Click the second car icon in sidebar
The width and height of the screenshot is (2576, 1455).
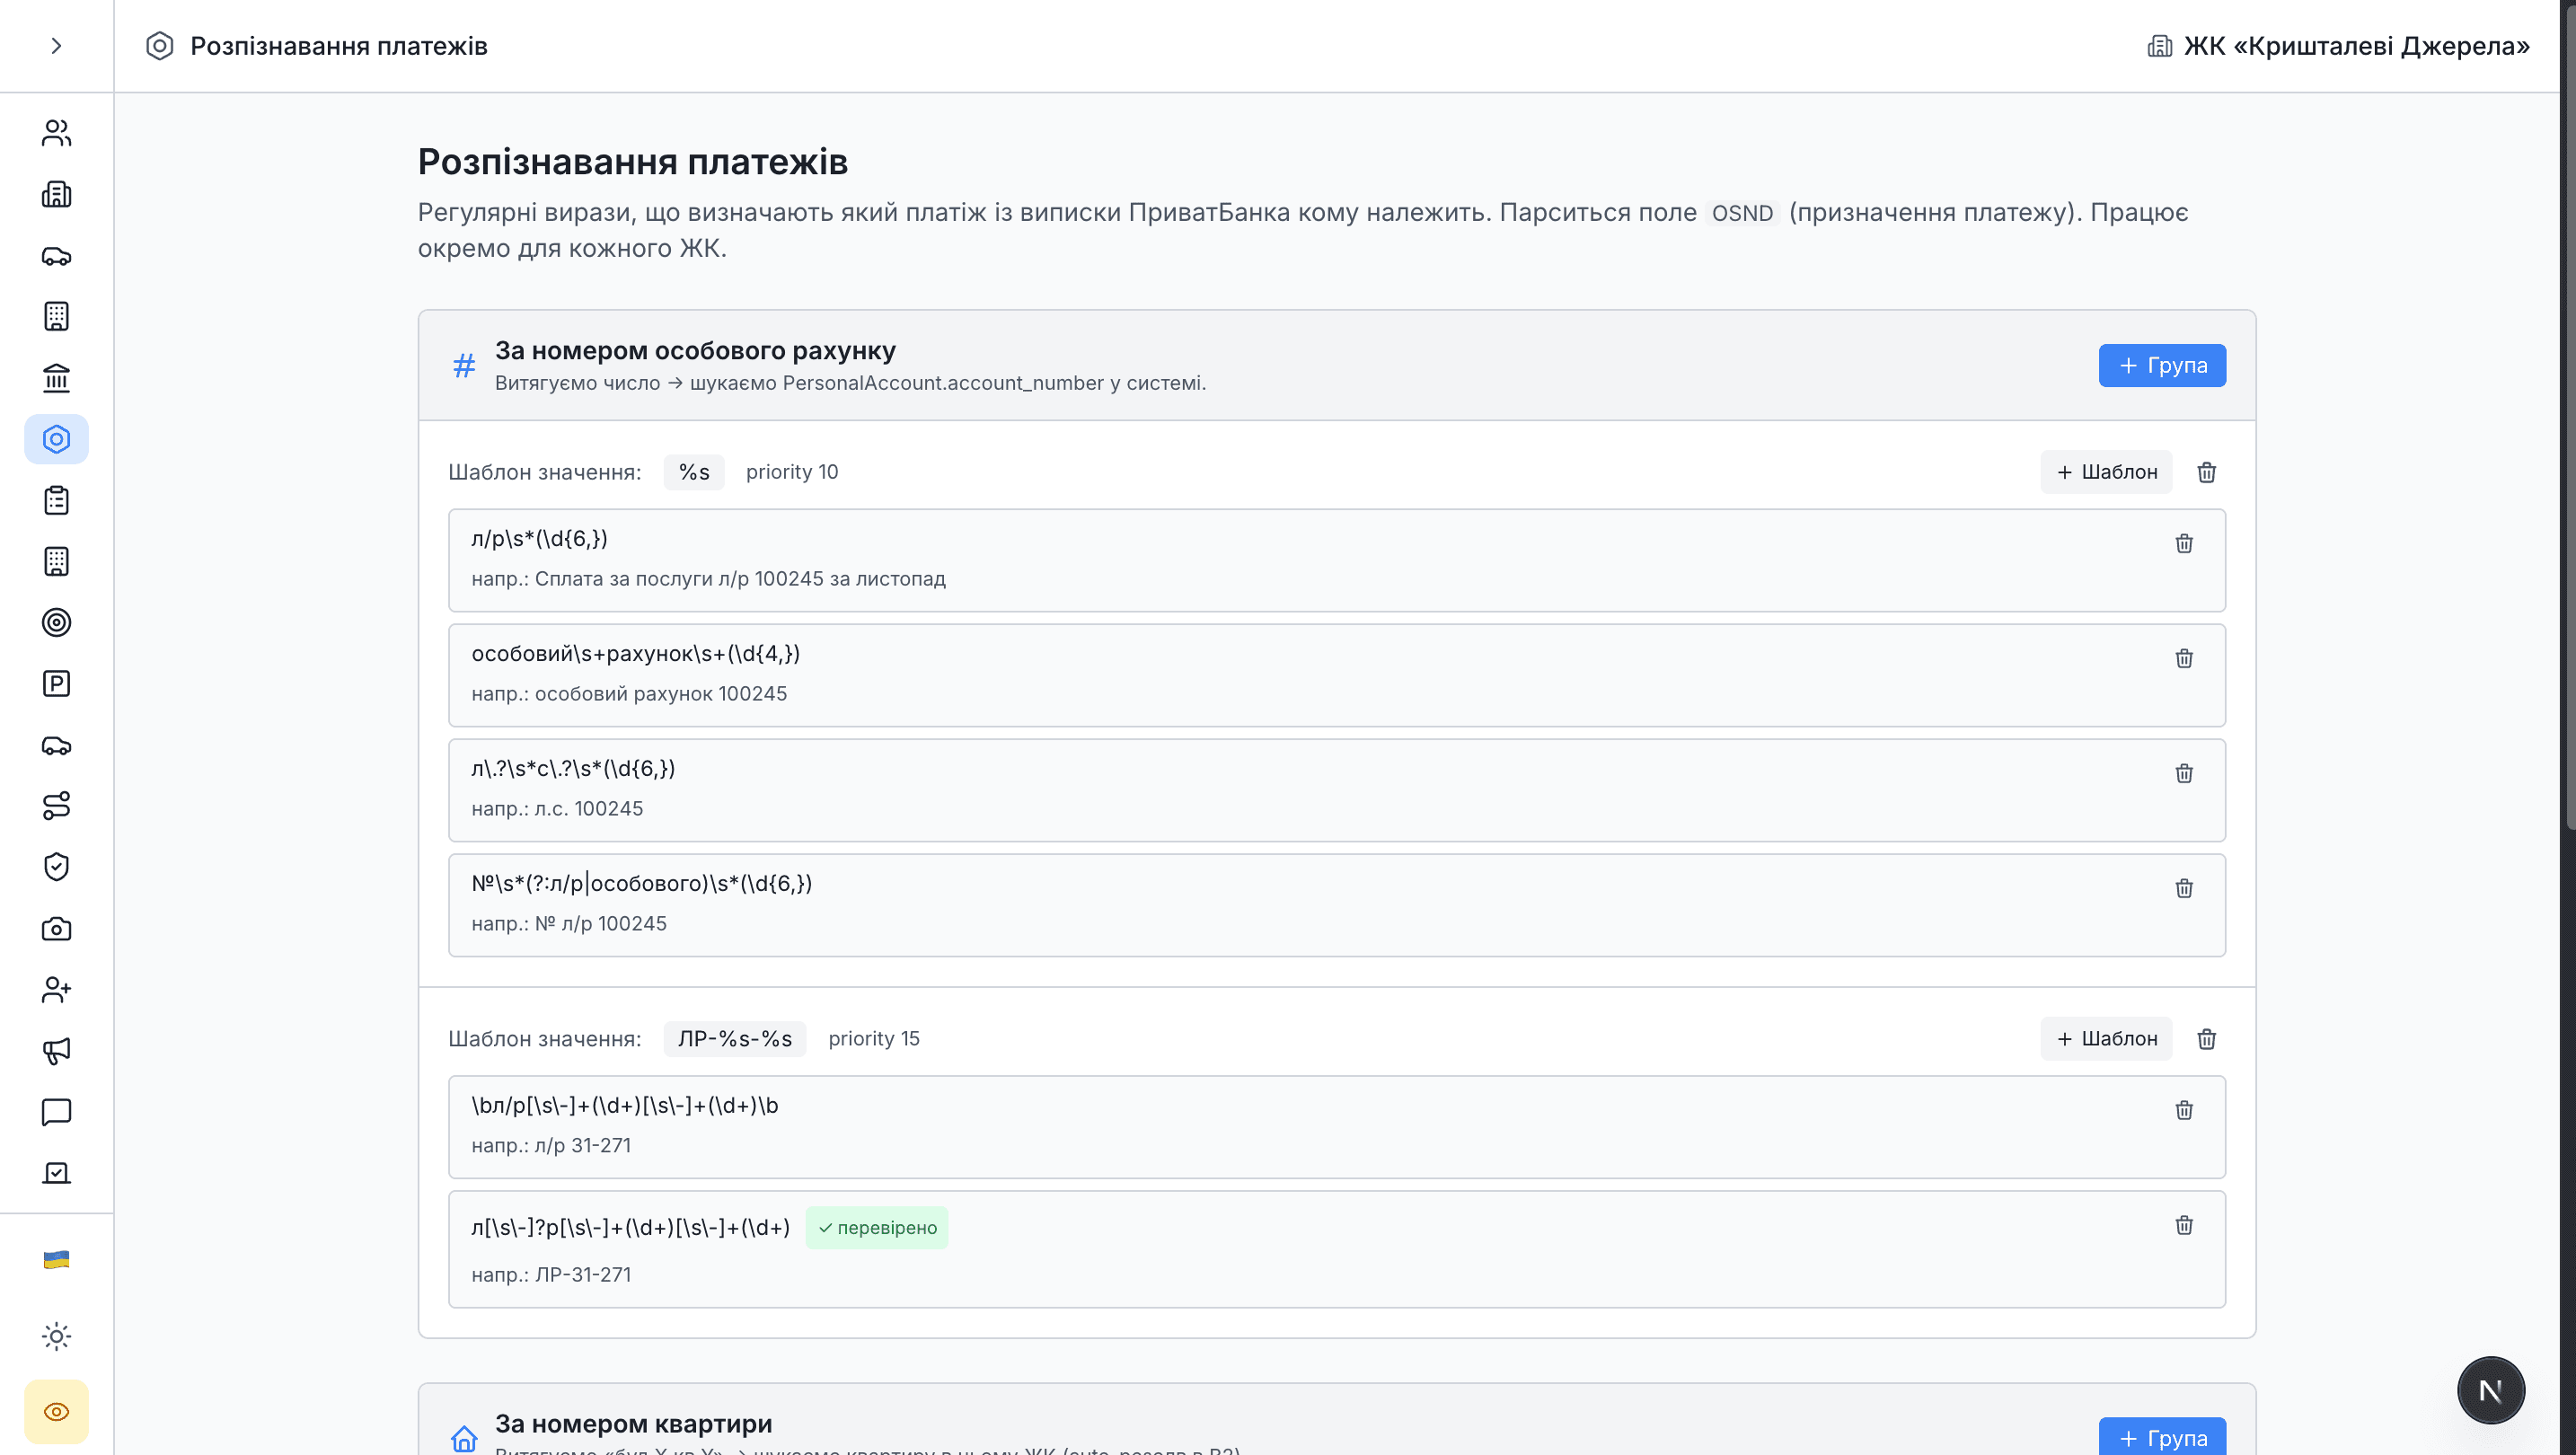(x=56, y=745)
